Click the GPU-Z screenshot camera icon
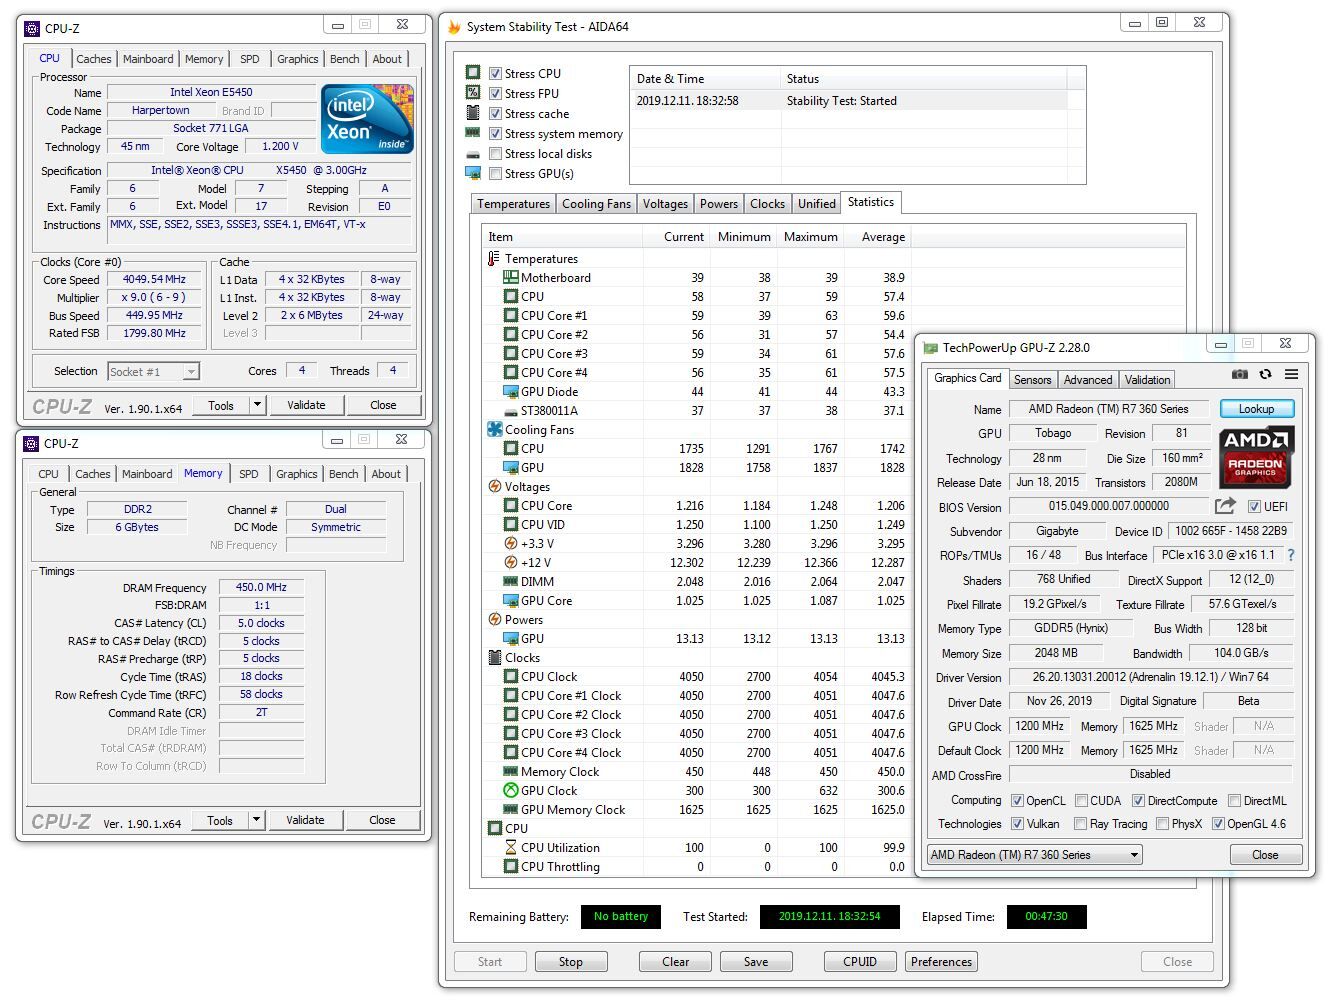This screenshot has height=1002, width=1330. tap(1239, 374)
